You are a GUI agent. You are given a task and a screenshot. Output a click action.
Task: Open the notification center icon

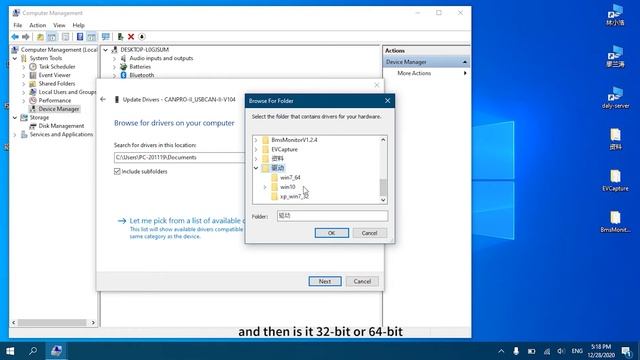(627, 351)
